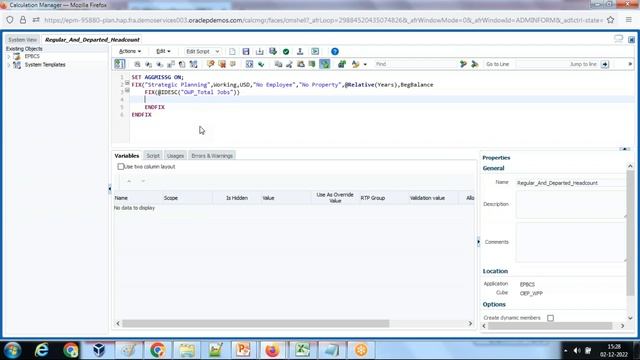Screen dimensions: 640x360
Task: Open the Firefox hamburger menu
Action: 629,20
